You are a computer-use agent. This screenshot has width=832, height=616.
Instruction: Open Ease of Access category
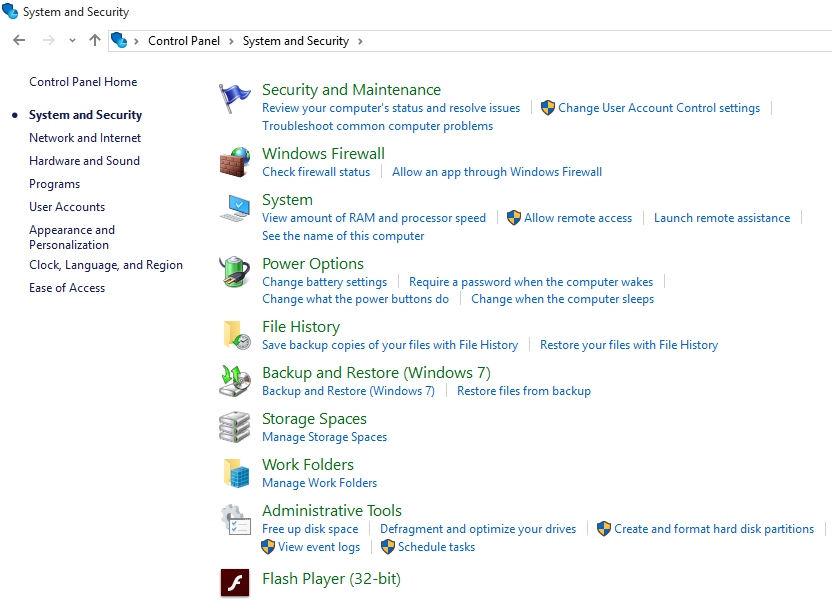(67, 288)
